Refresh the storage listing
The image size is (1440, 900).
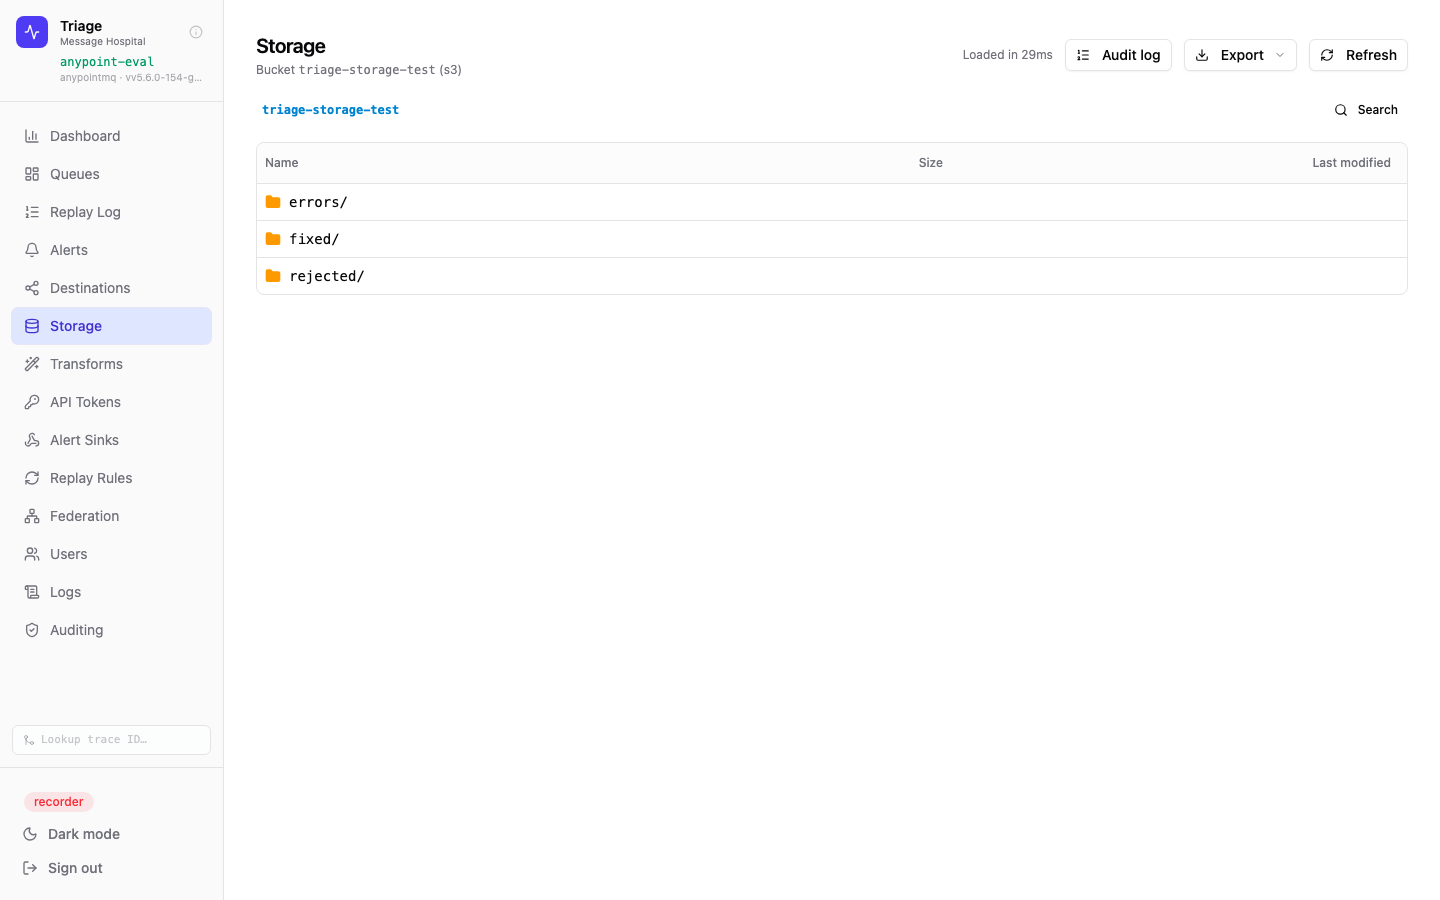(1358, 55)
